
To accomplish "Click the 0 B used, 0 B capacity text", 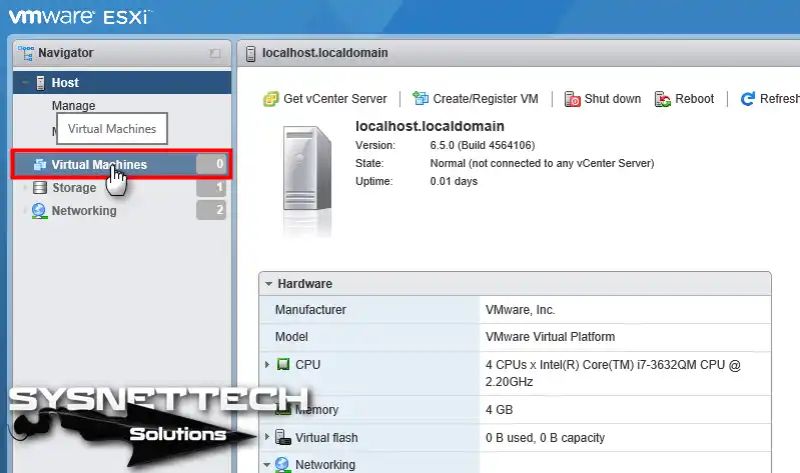I will point(545,438).
